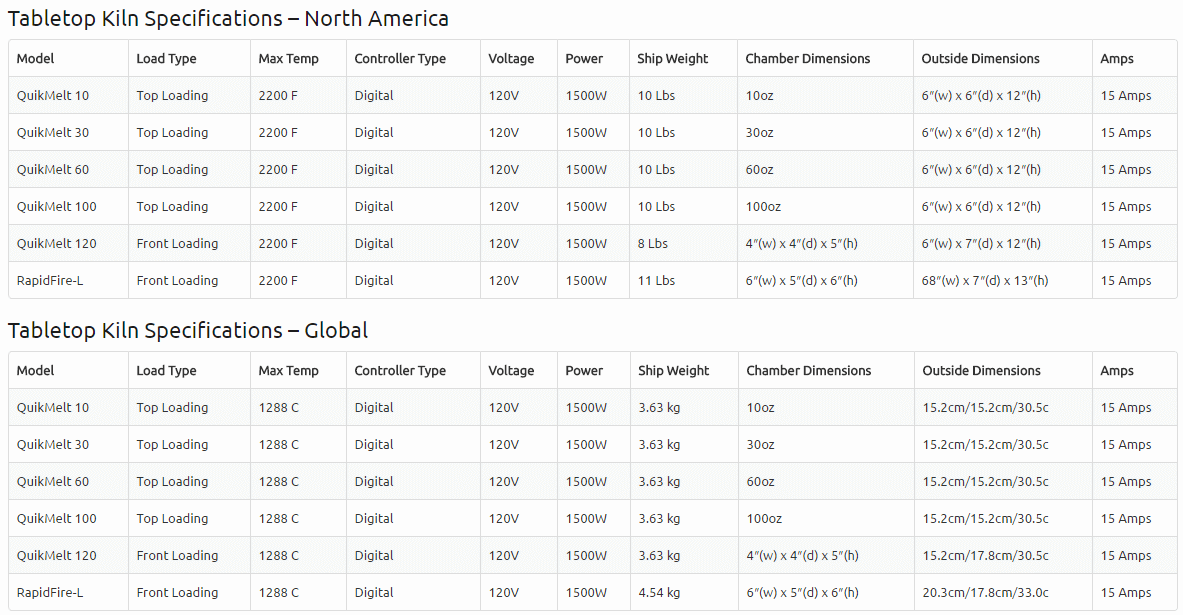The width and height of the screenshot is (1183, 615).
Task: Click the 68"(w) x 7"(d) x 13"(h) outside dimensions
Action: (985, 281)
